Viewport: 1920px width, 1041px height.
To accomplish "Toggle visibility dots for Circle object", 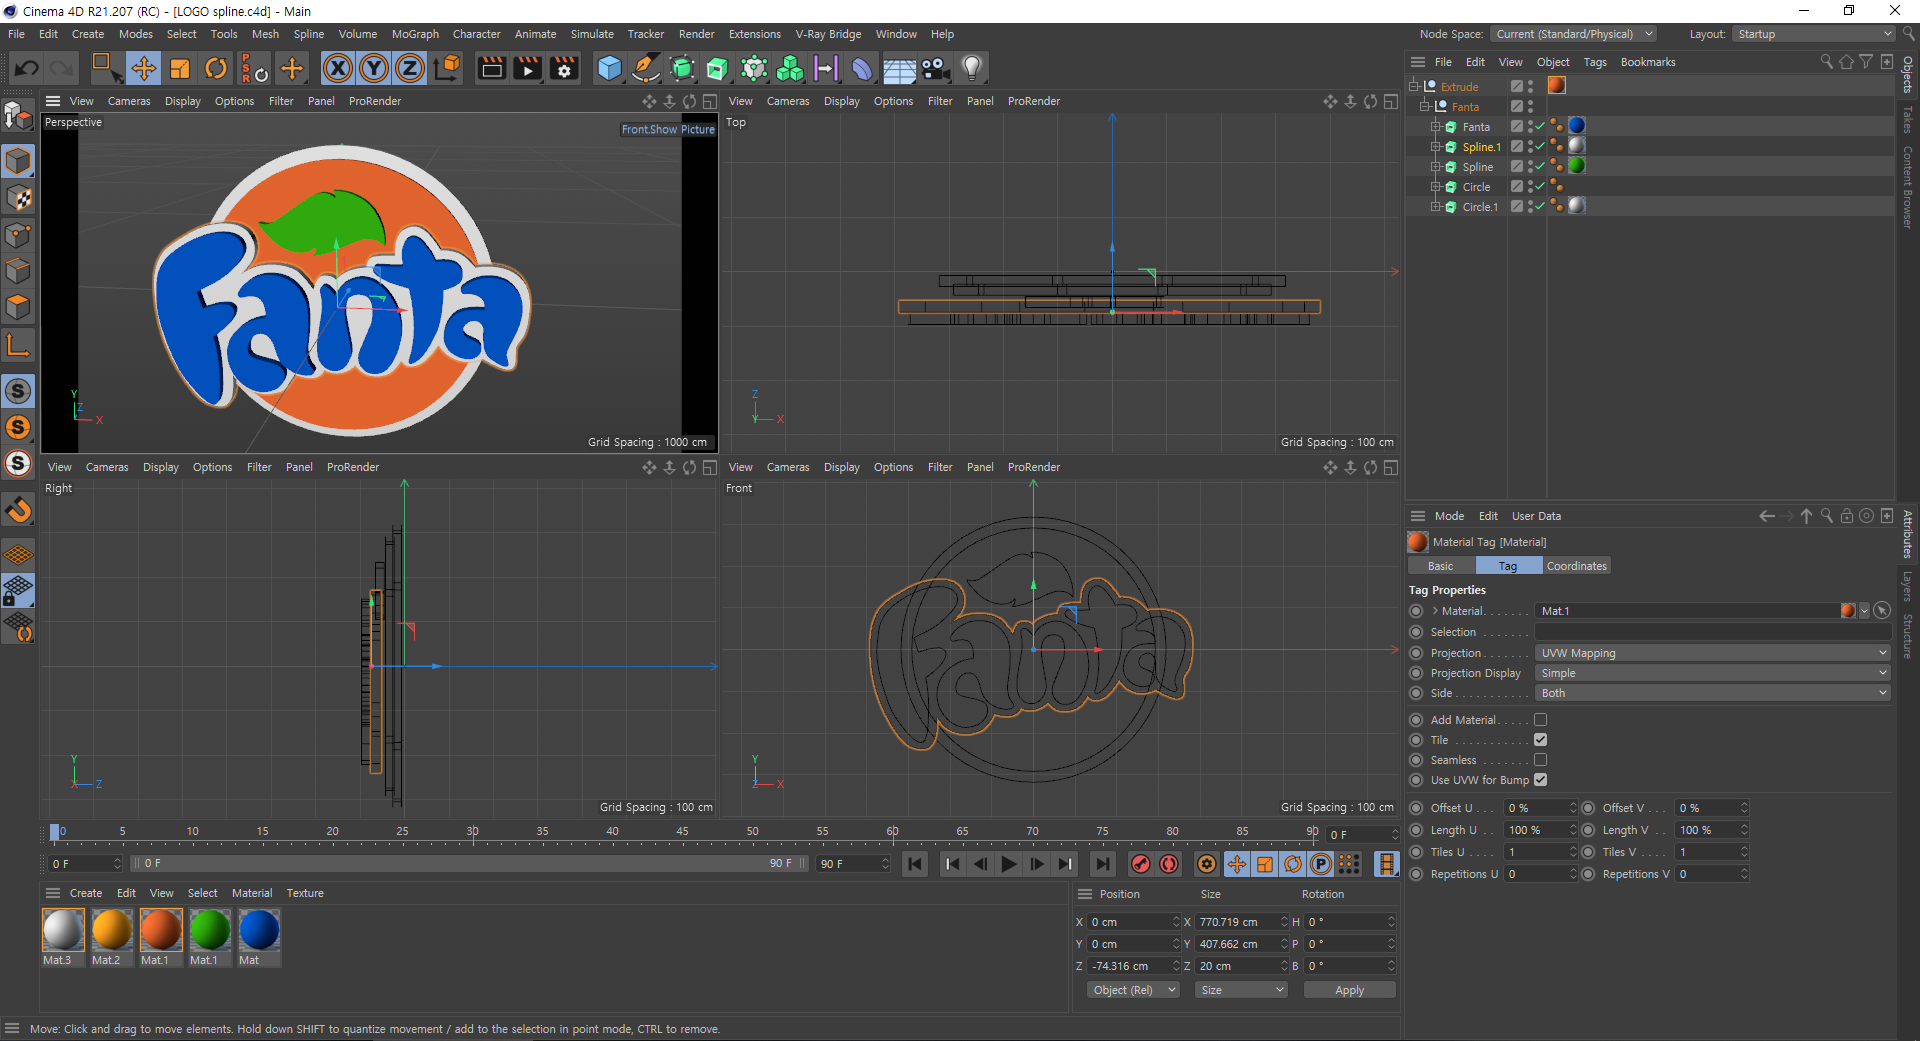I will [x=1530, y=186].
